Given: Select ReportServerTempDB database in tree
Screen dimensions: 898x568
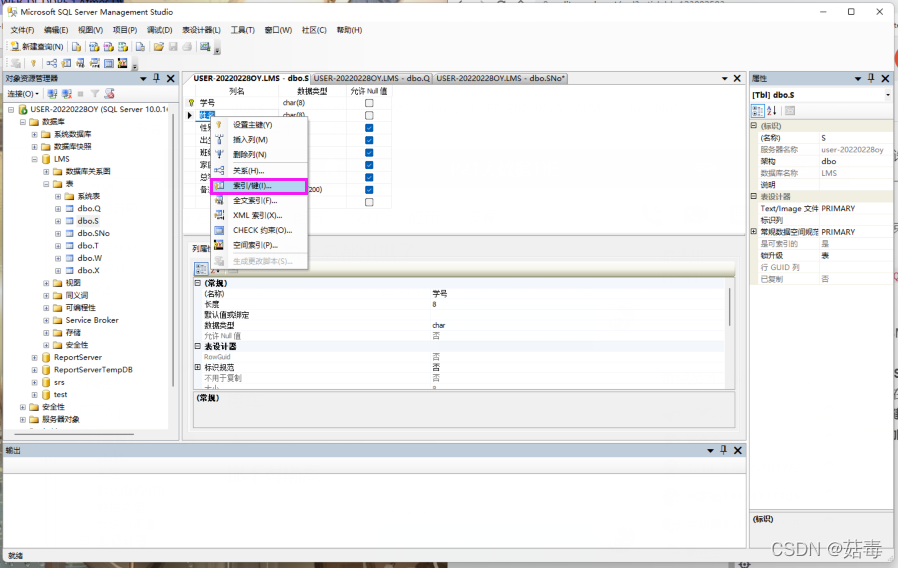Looking at the screenshot, I should pyautogui.click(x=93, y=370).
